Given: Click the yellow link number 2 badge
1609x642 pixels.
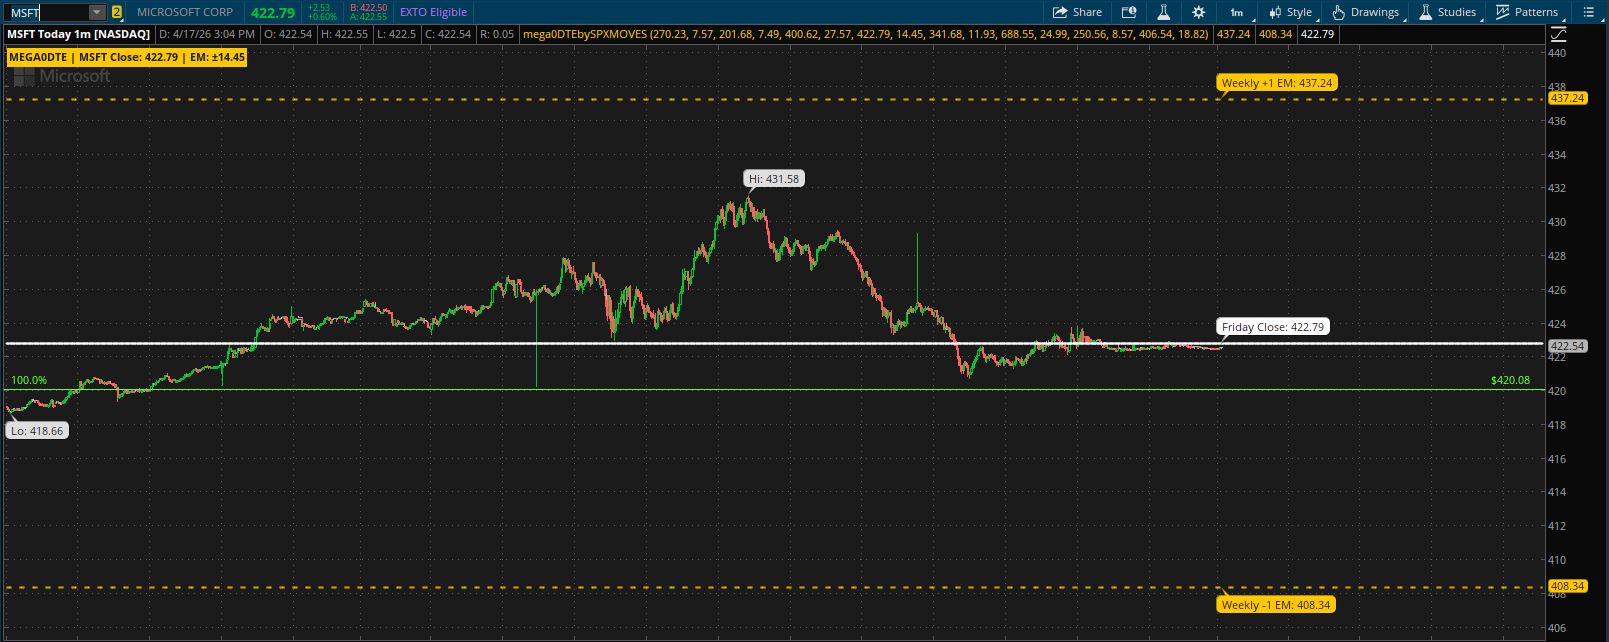Looking at the screenshot, I should 117,12.
